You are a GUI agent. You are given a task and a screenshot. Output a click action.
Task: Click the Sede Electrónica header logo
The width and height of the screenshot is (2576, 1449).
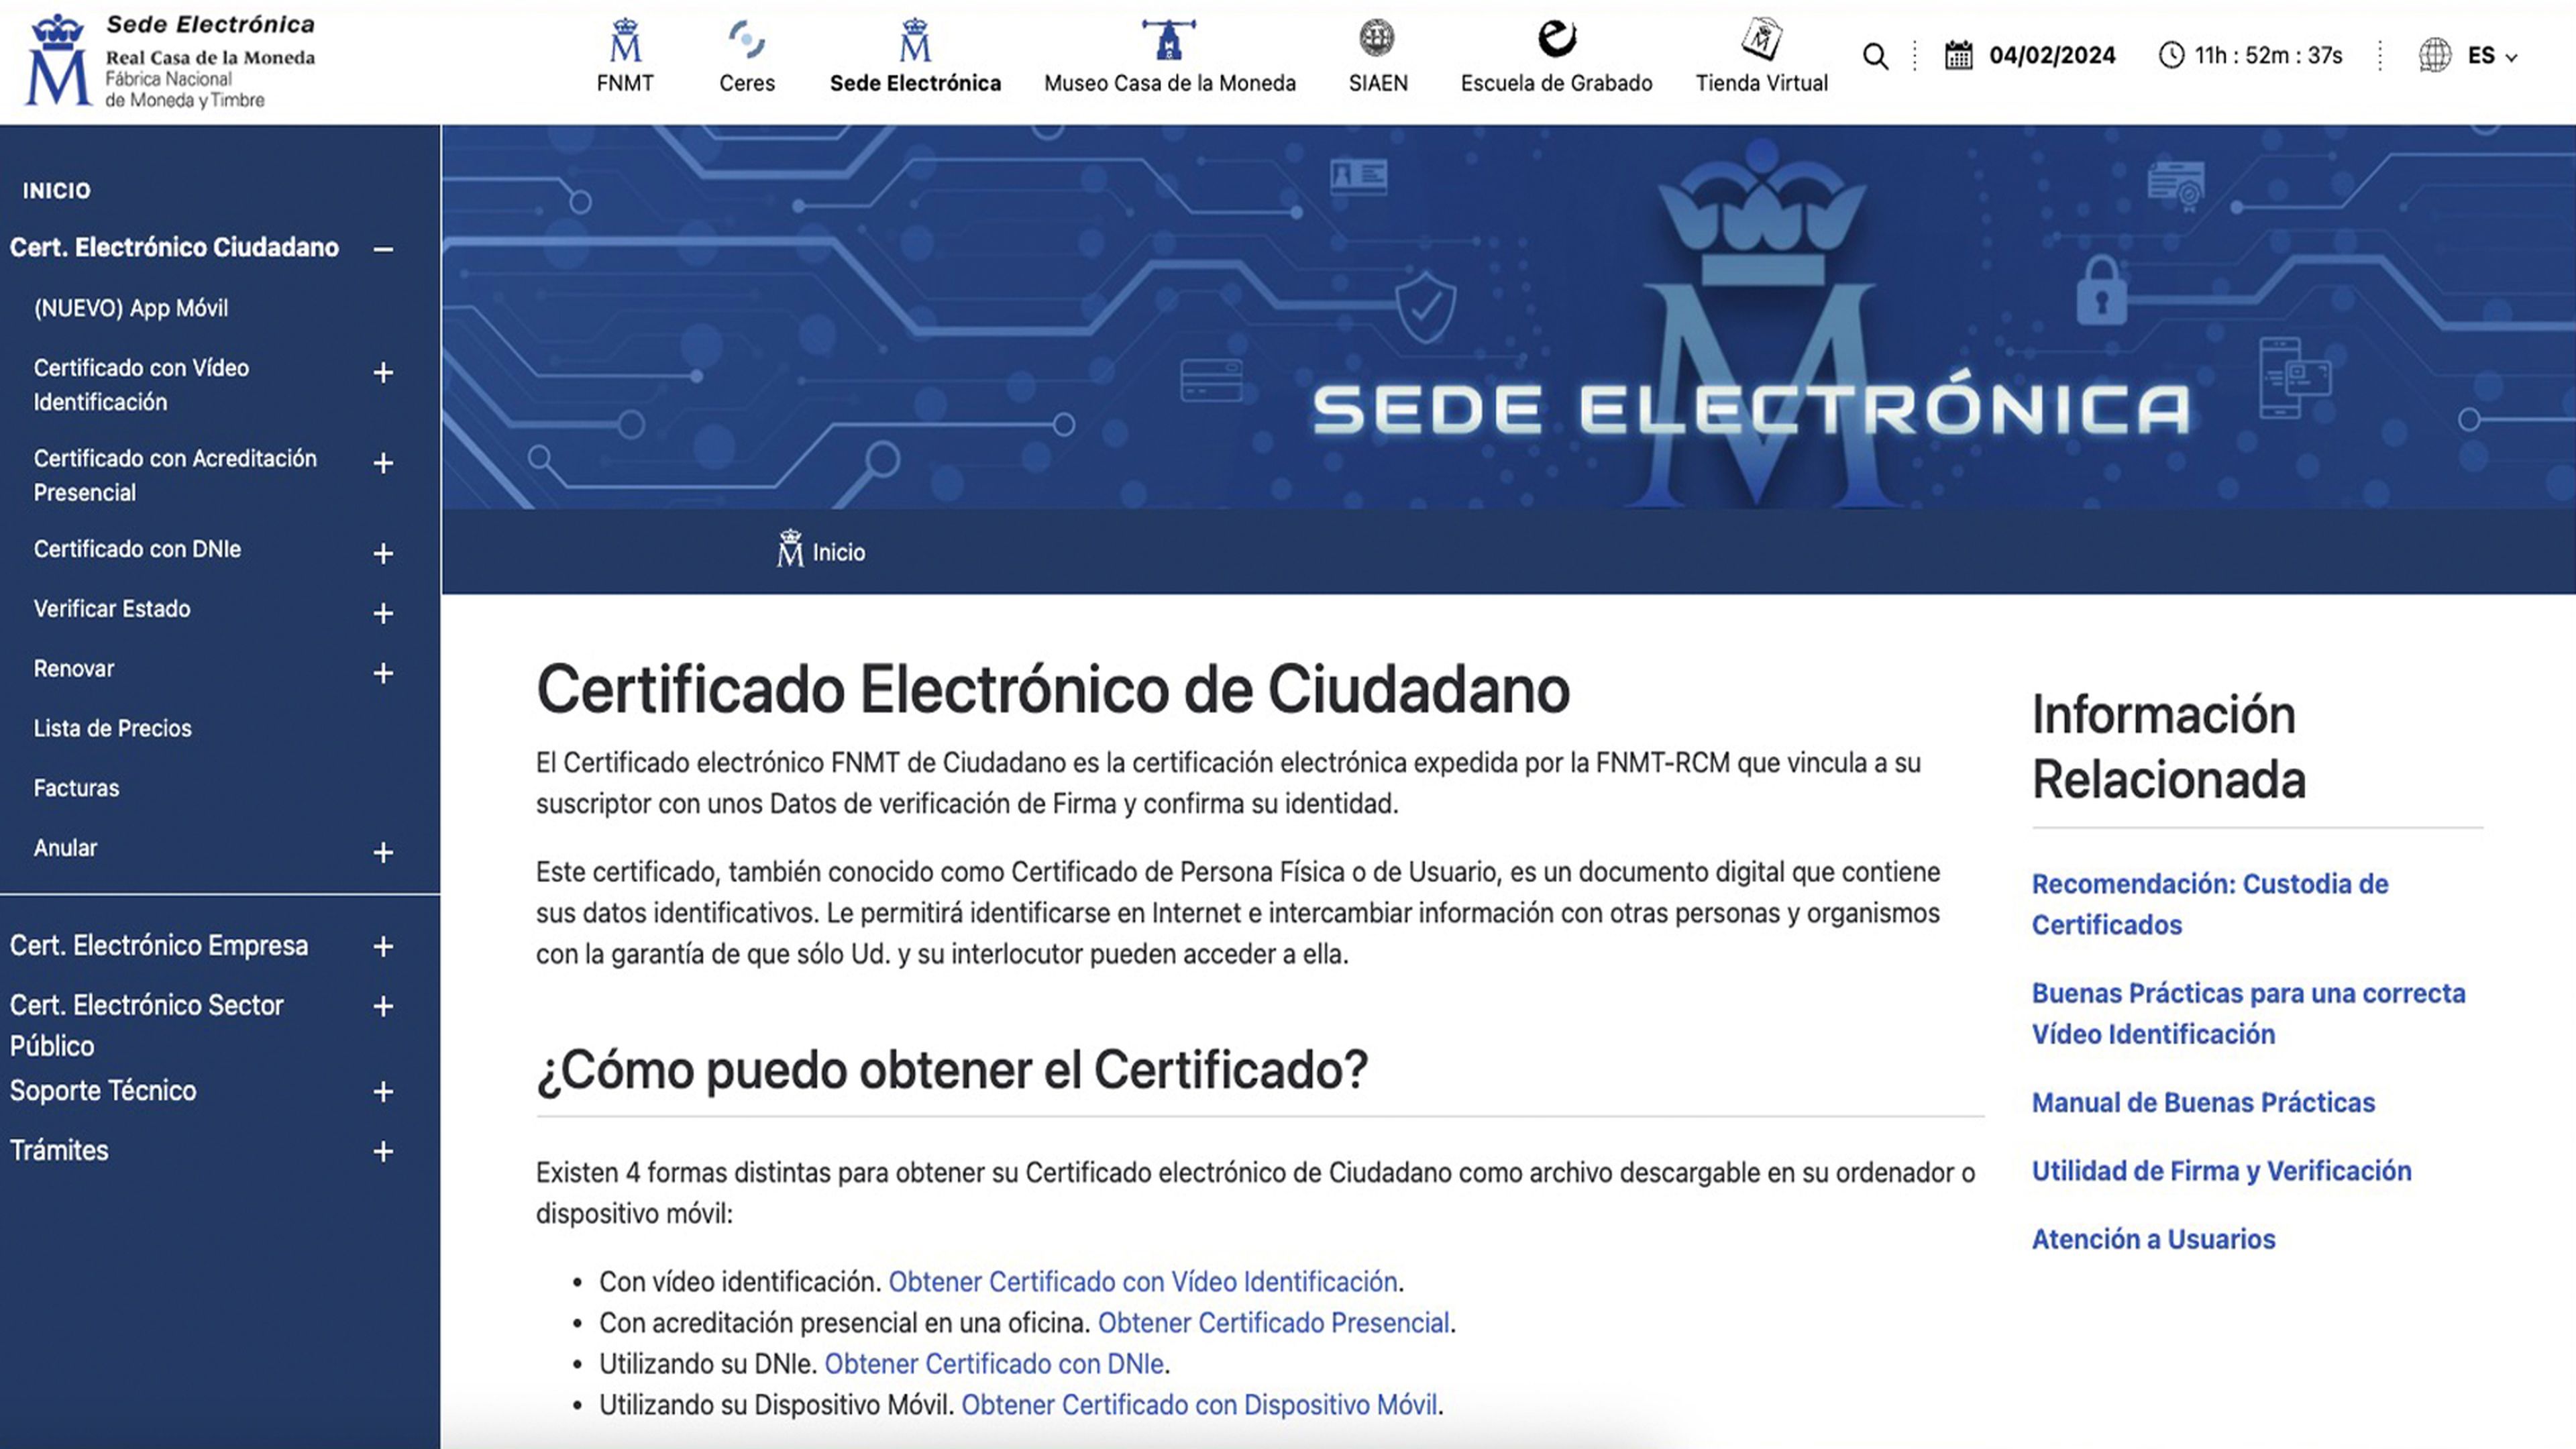pyautogui.click(x=170, y=60)
